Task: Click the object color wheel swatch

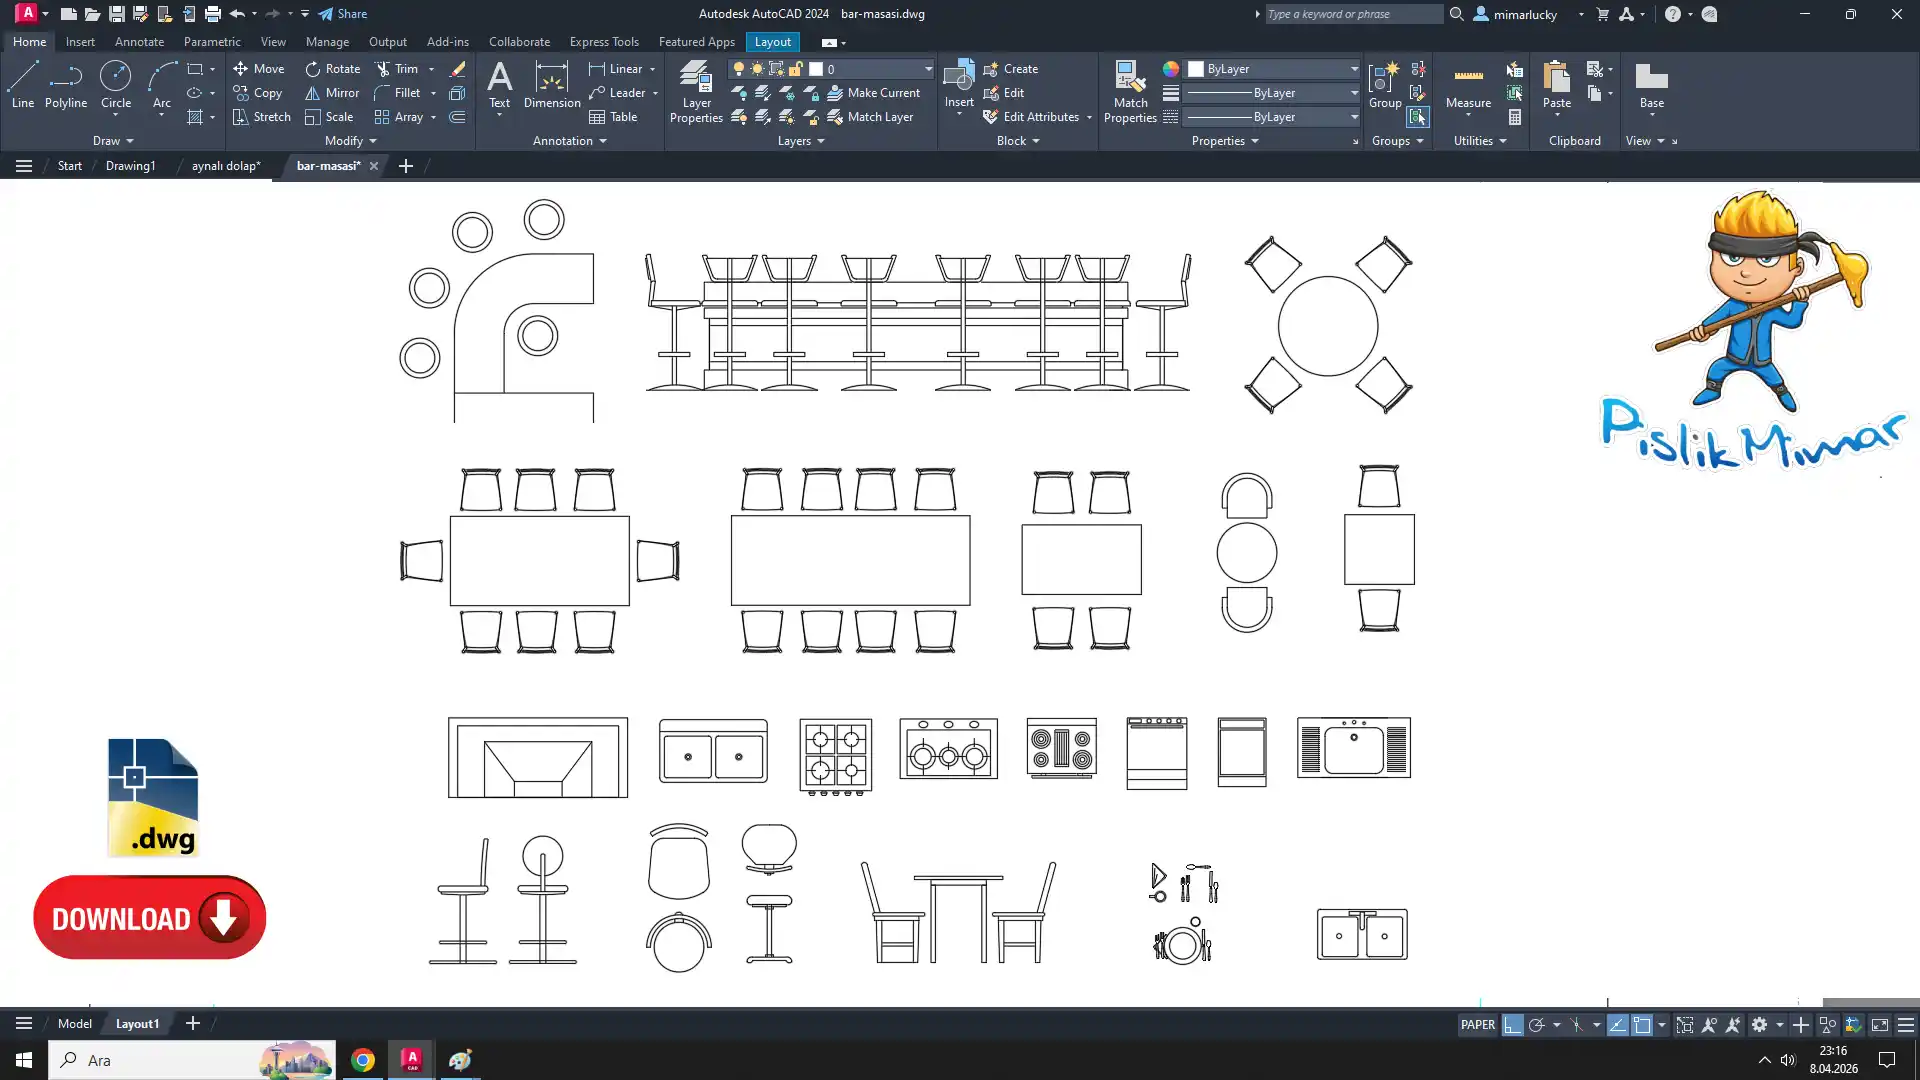Action: tap(1170, 69)
